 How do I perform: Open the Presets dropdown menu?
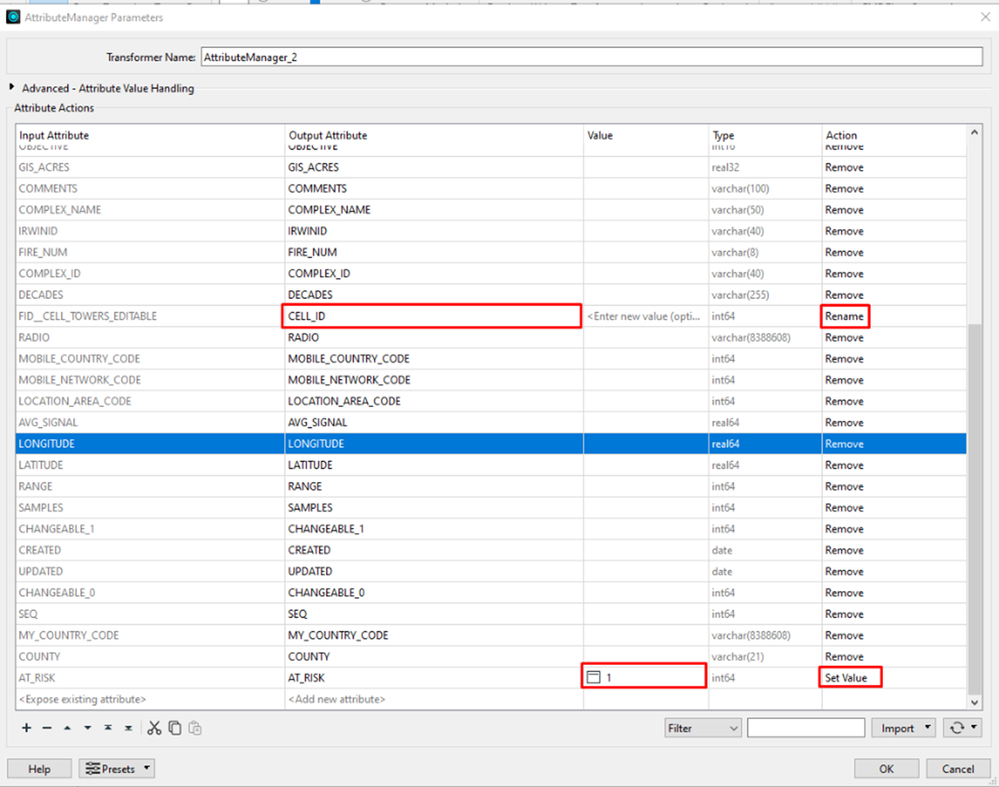tap(117, 769)
